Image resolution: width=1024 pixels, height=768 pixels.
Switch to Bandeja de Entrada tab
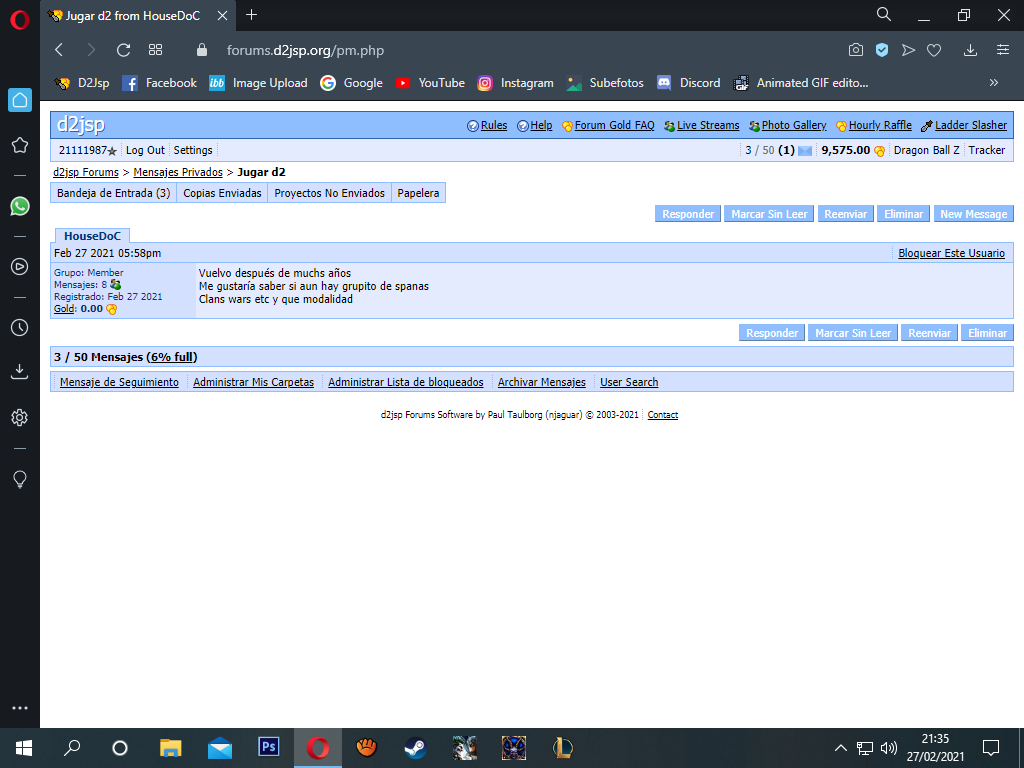114,193
